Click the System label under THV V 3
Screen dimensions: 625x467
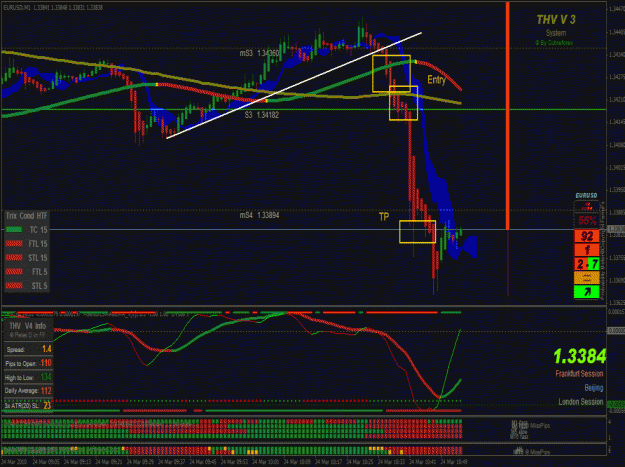coord(556,33)
